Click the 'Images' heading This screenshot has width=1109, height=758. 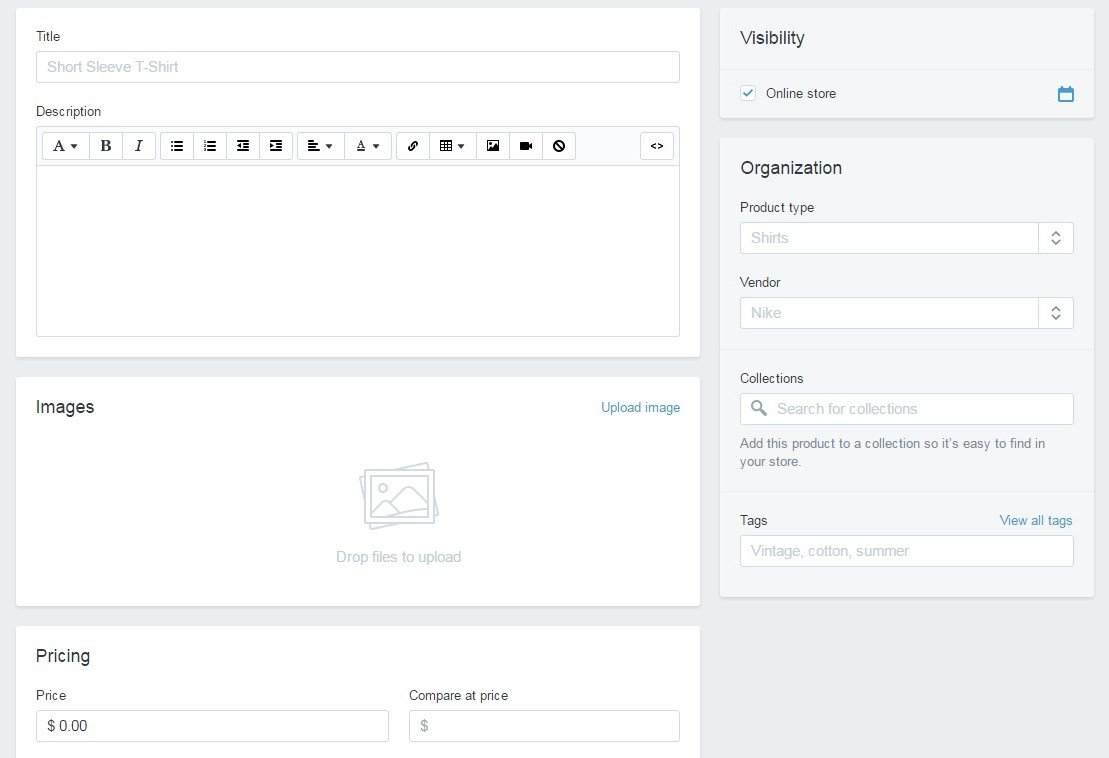tap(65, 407)
